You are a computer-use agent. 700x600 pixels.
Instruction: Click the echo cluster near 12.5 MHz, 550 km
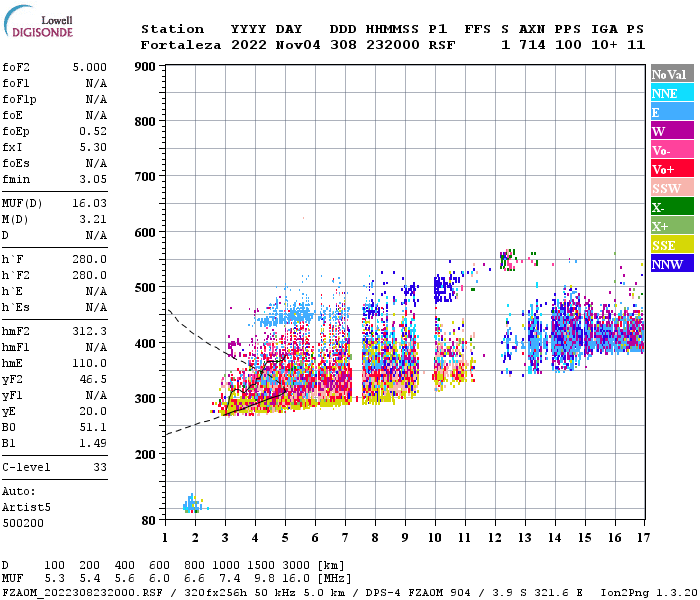pos(508,260)
